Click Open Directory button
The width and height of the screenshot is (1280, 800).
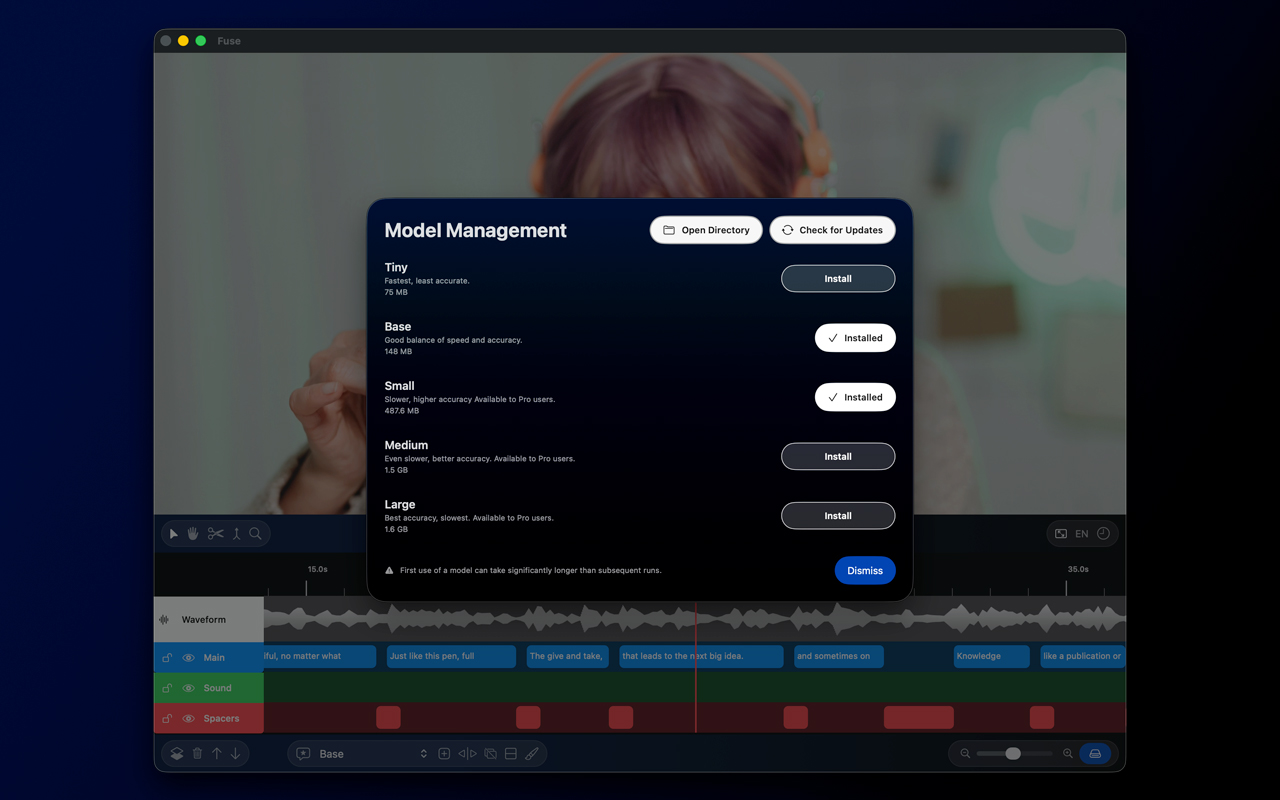point(706,230)
